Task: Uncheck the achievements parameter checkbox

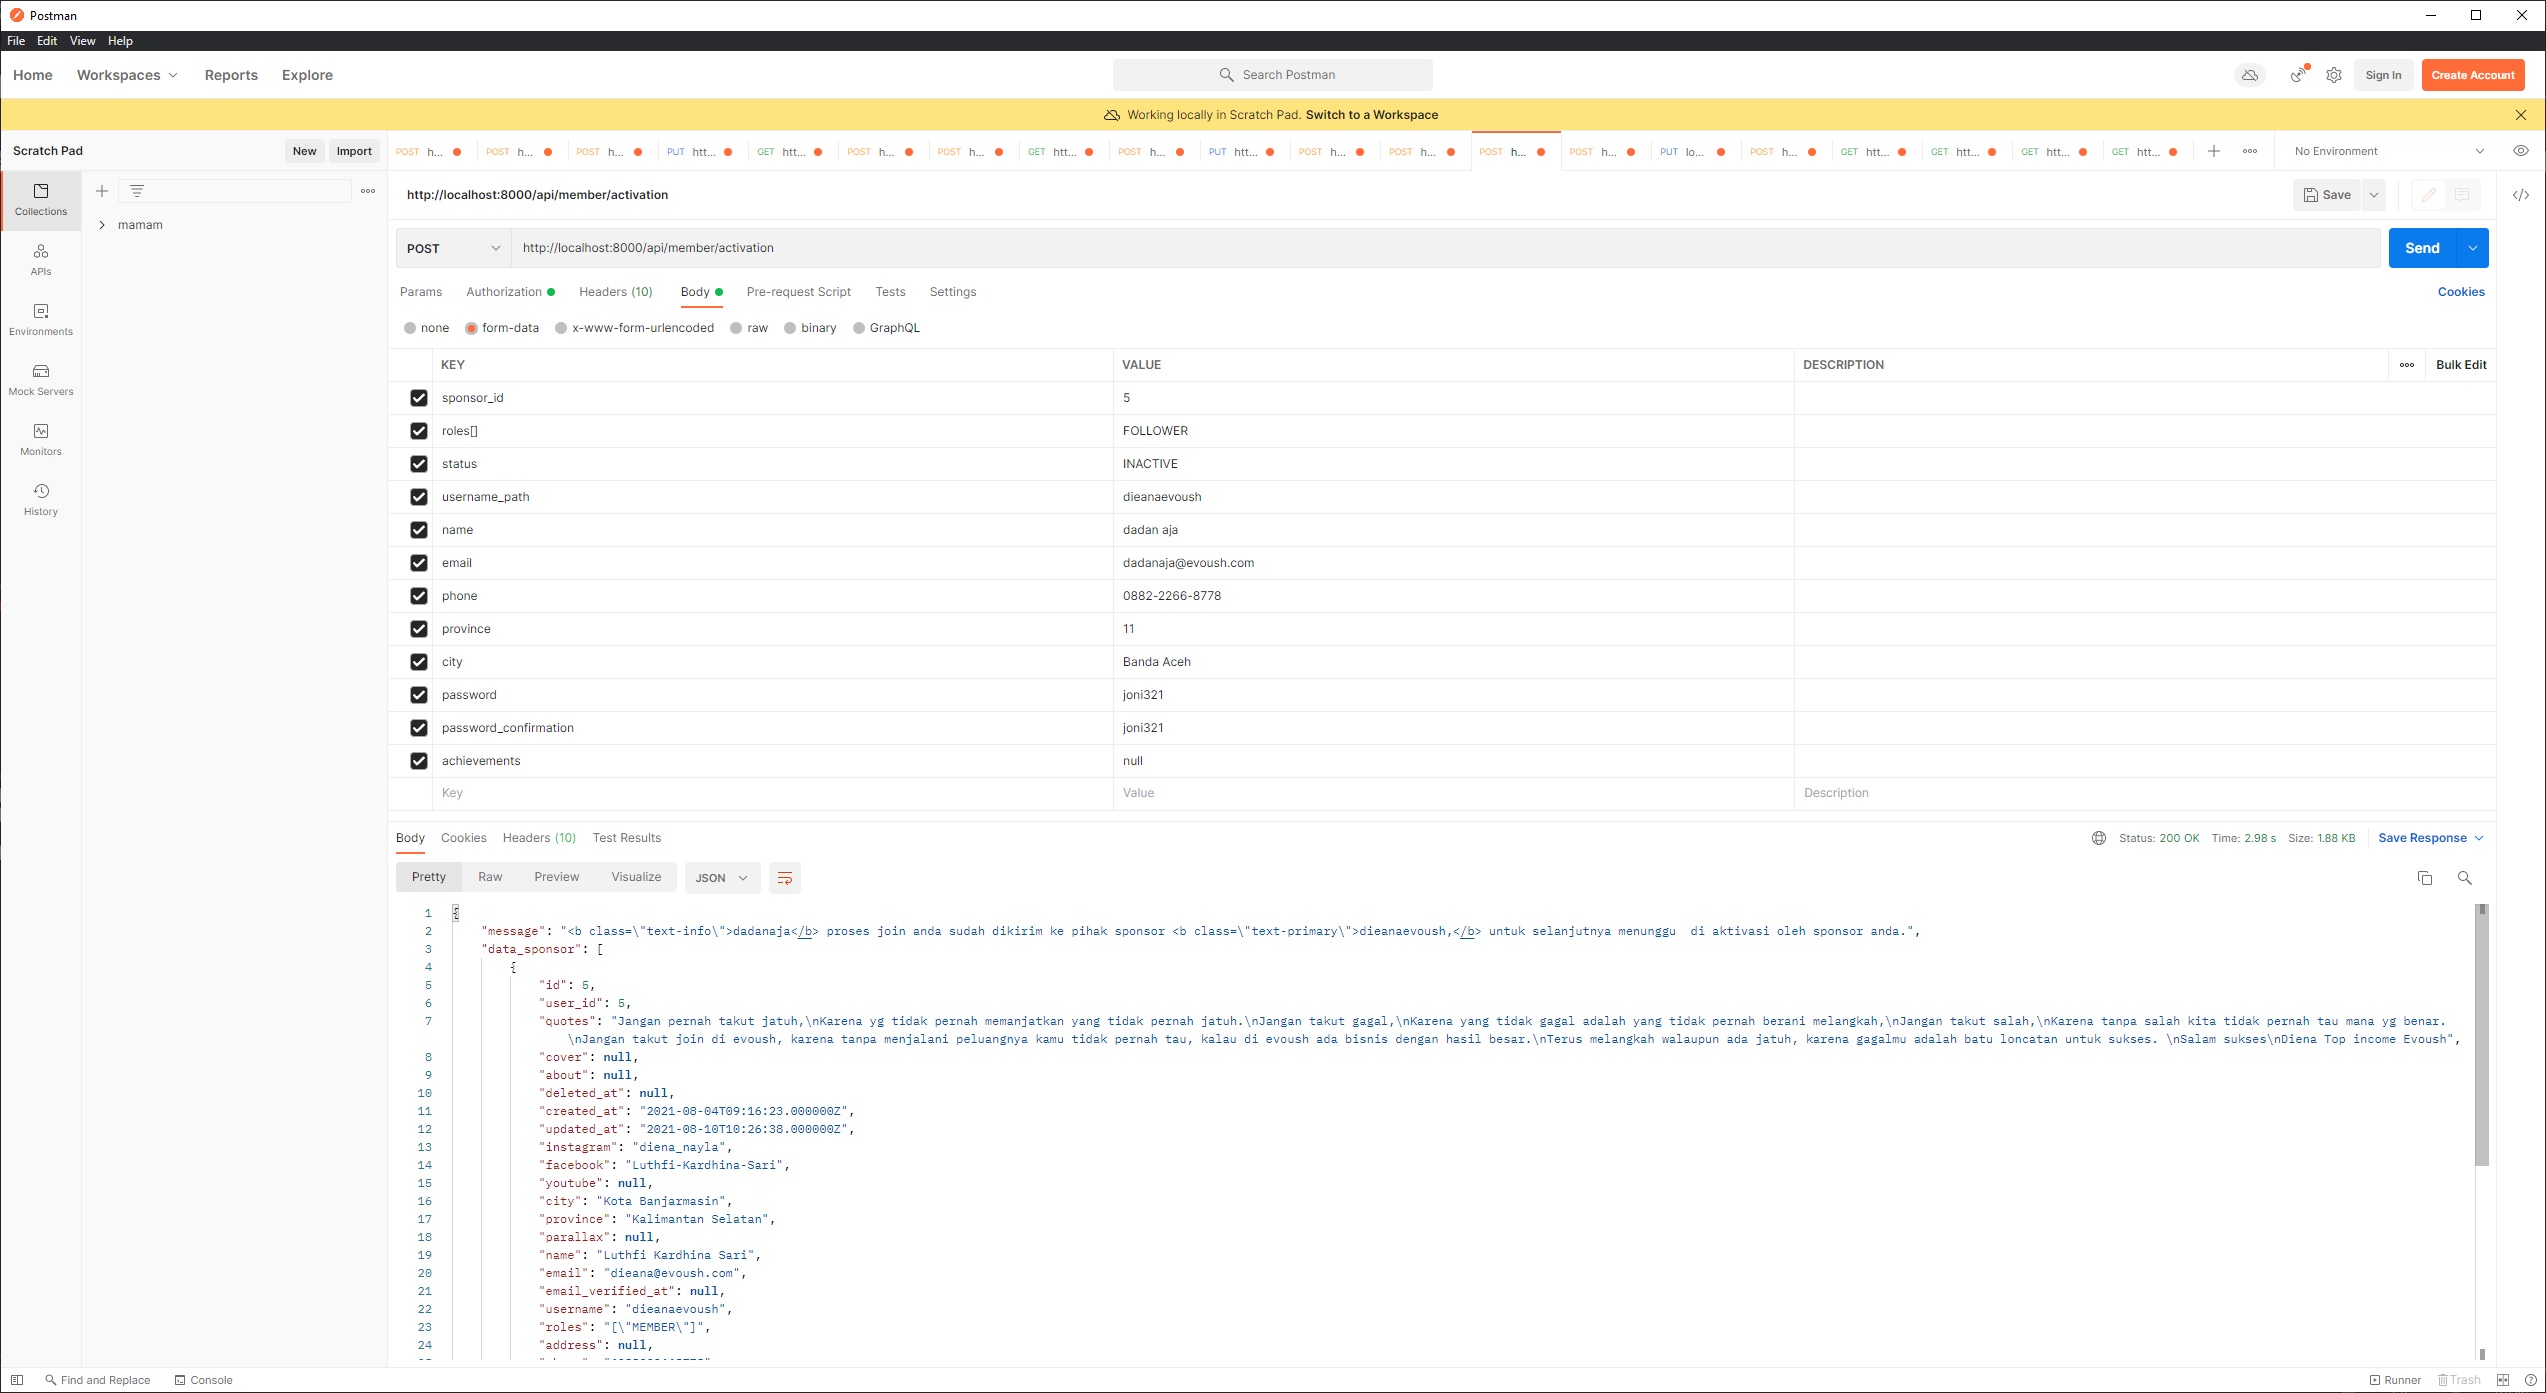Action: click(419, 761)
